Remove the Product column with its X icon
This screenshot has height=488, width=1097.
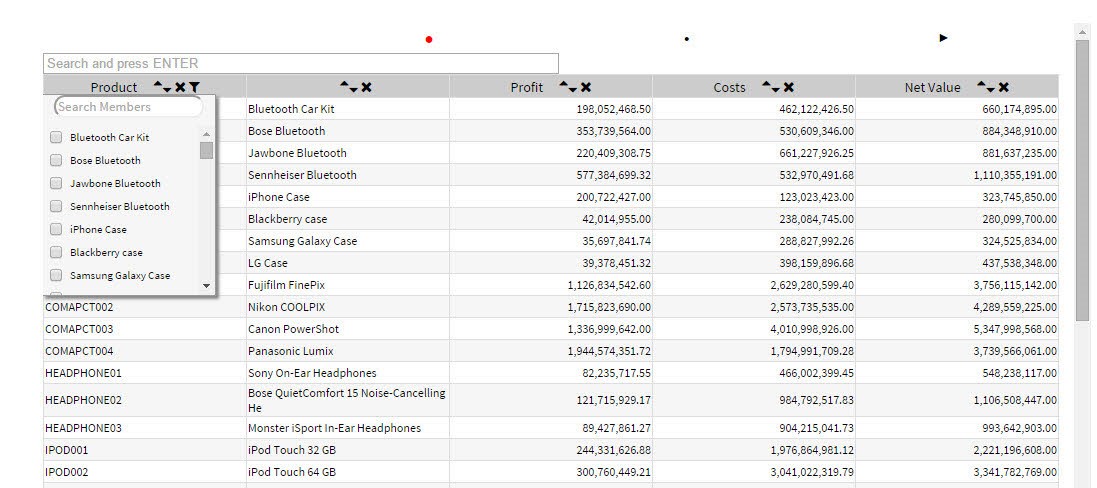pos(180,88)
